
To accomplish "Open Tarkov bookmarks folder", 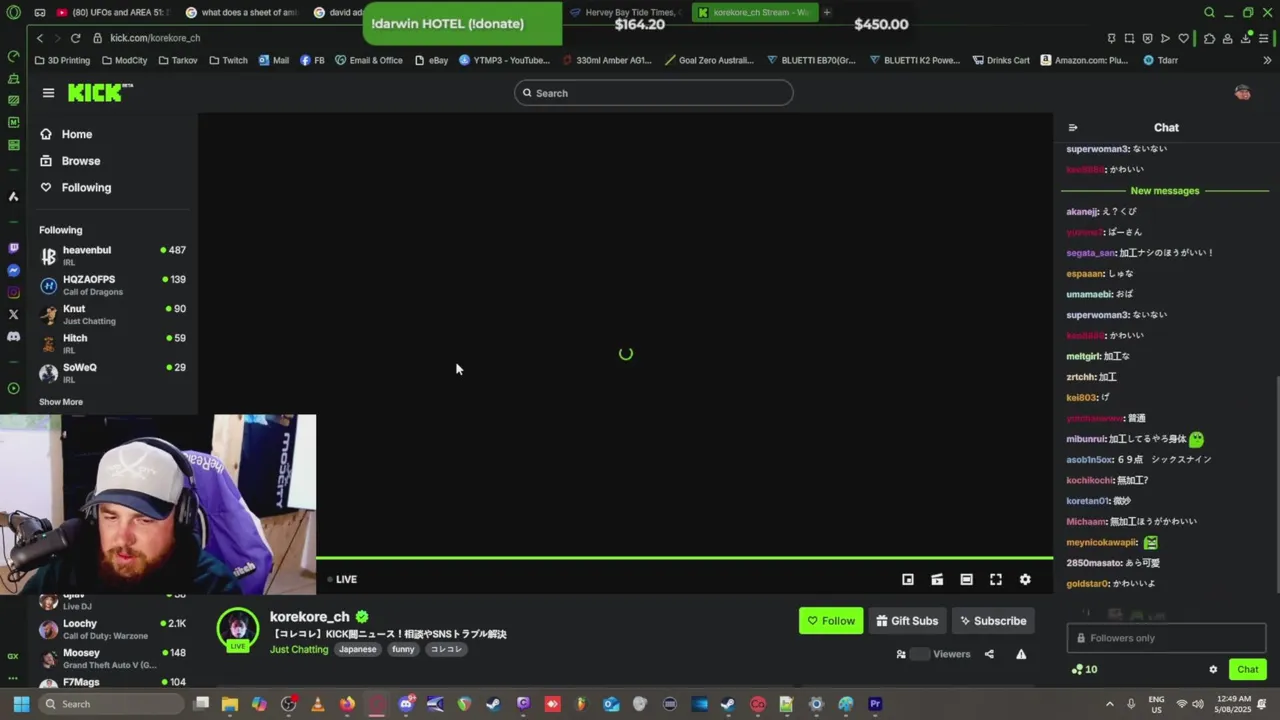I will click(x=178, y=60).
